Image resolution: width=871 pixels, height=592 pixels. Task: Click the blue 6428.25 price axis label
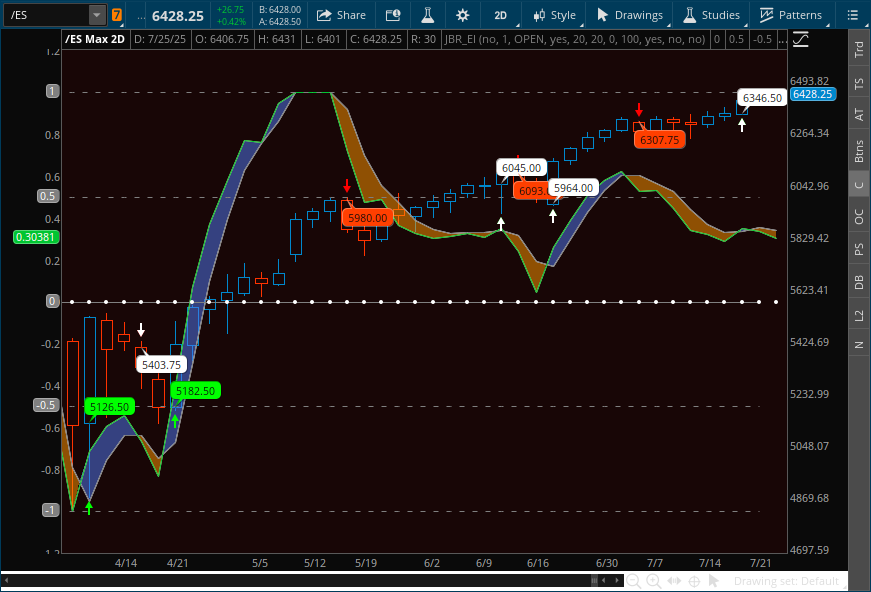click(813, 94)
